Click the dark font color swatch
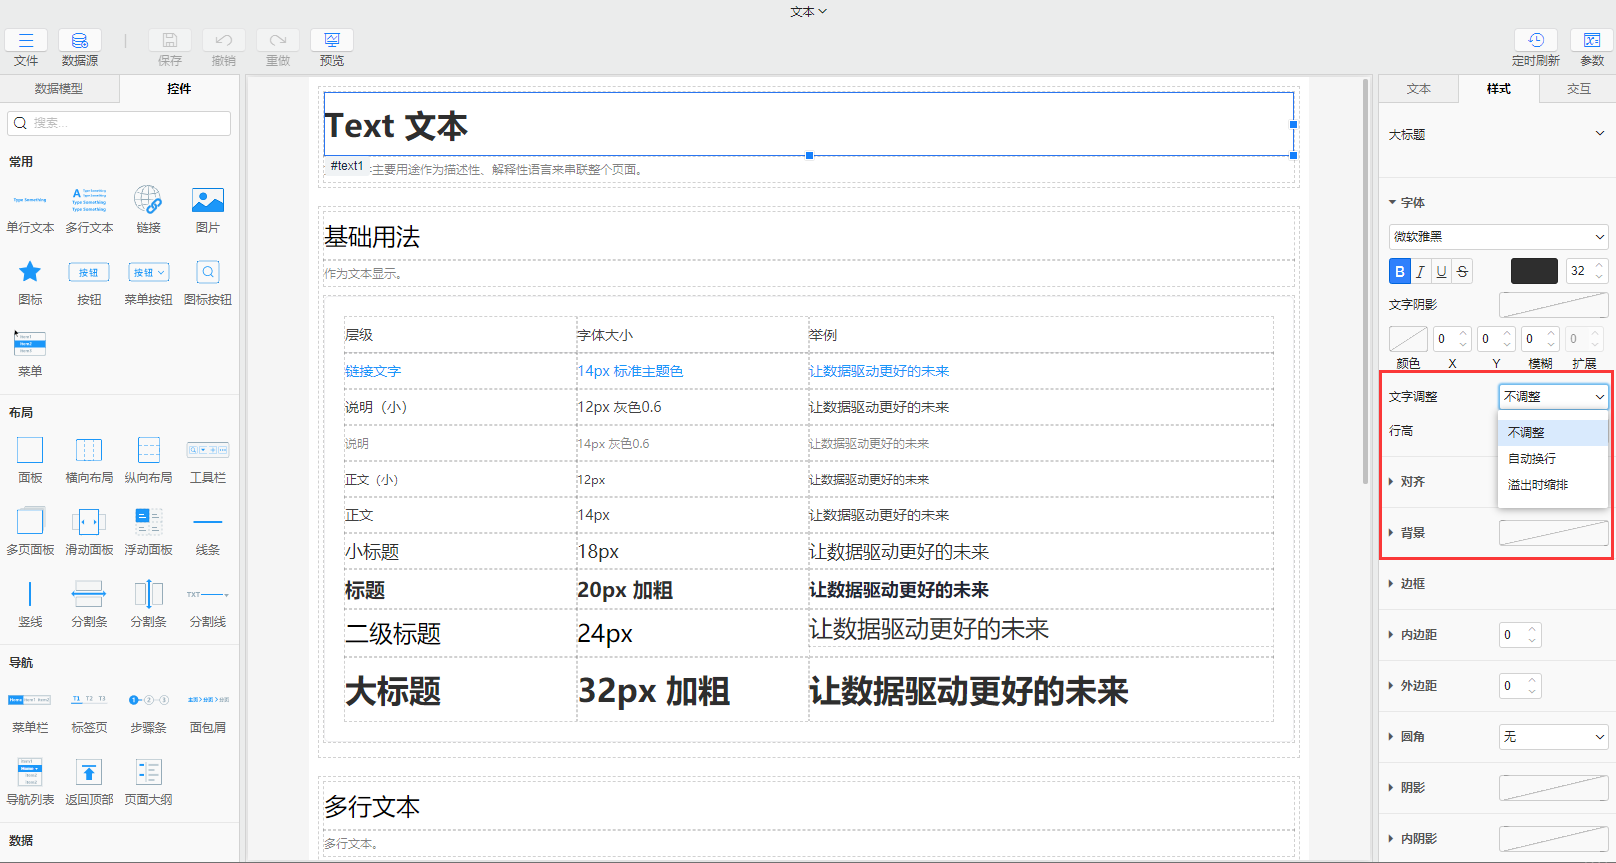 pyautogui.click(x=1533, y=271)
